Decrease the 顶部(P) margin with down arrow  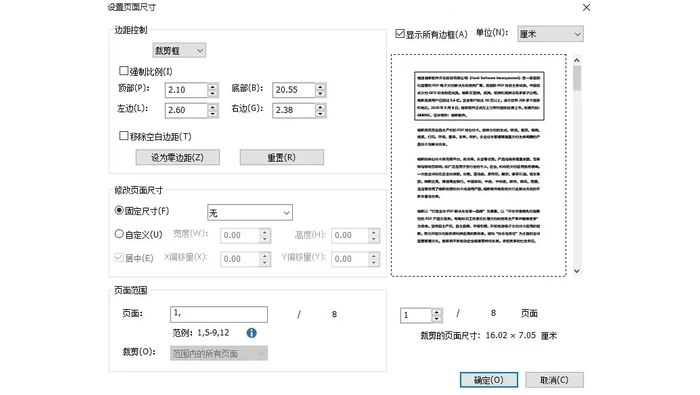point(213,94)
